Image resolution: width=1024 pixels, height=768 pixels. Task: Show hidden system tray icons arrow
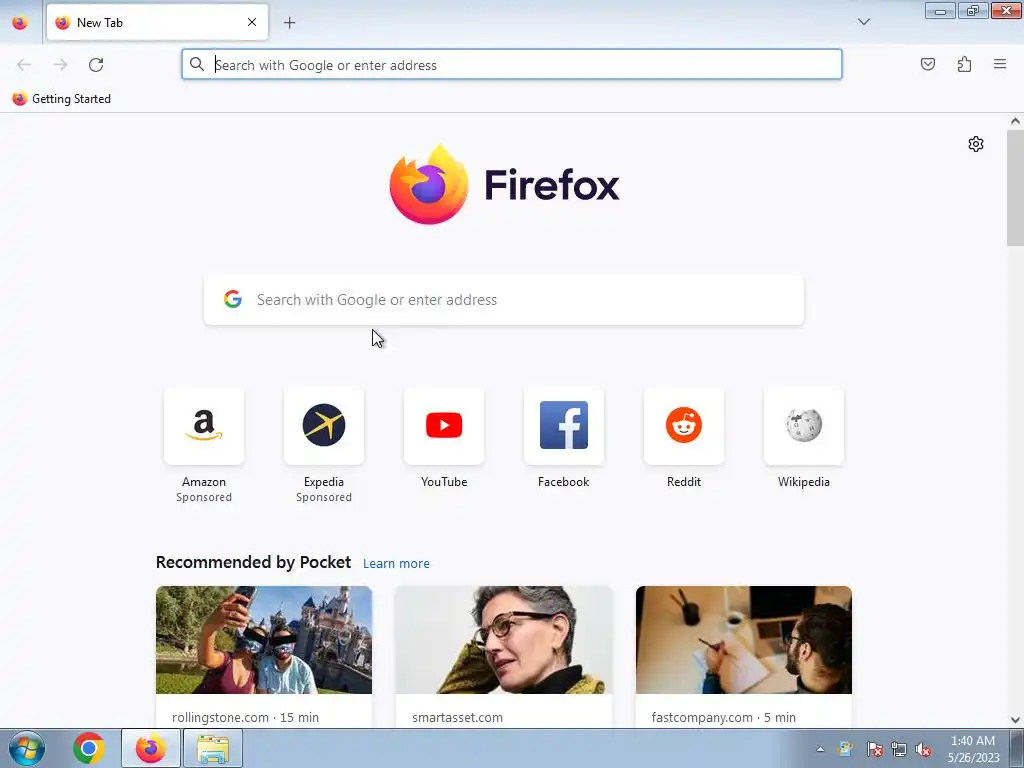(x=820, y=749)
